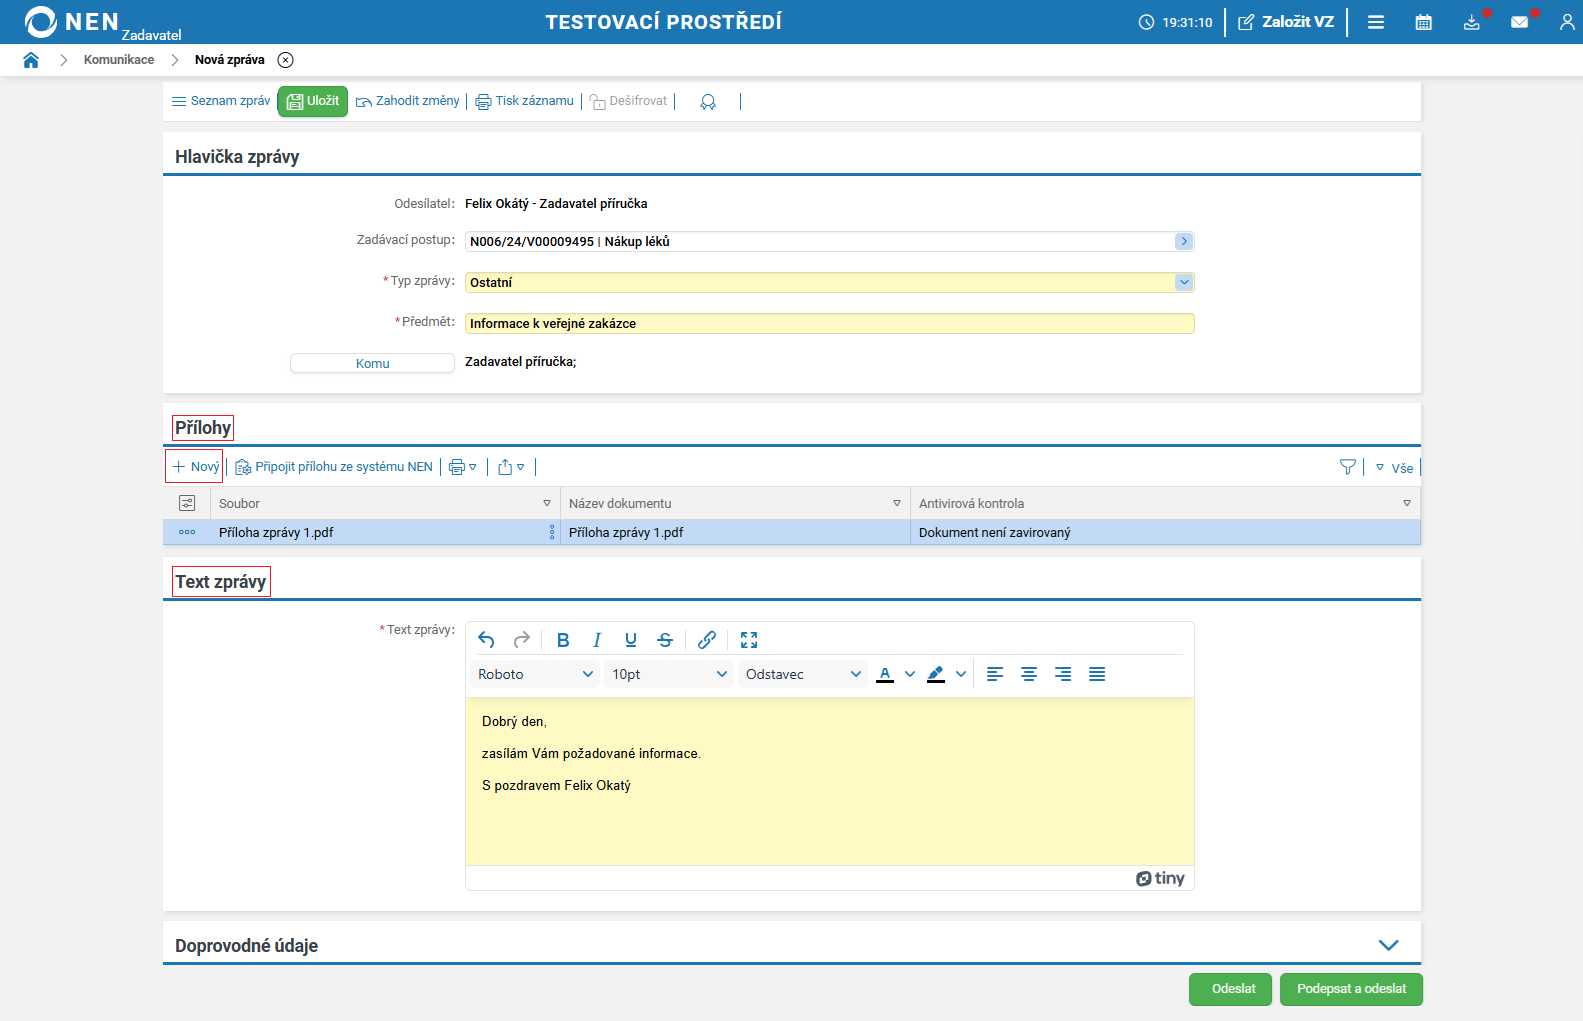Expand the Doprovodné údaje section
1583x1021 pixels.
click(1388, 945)
